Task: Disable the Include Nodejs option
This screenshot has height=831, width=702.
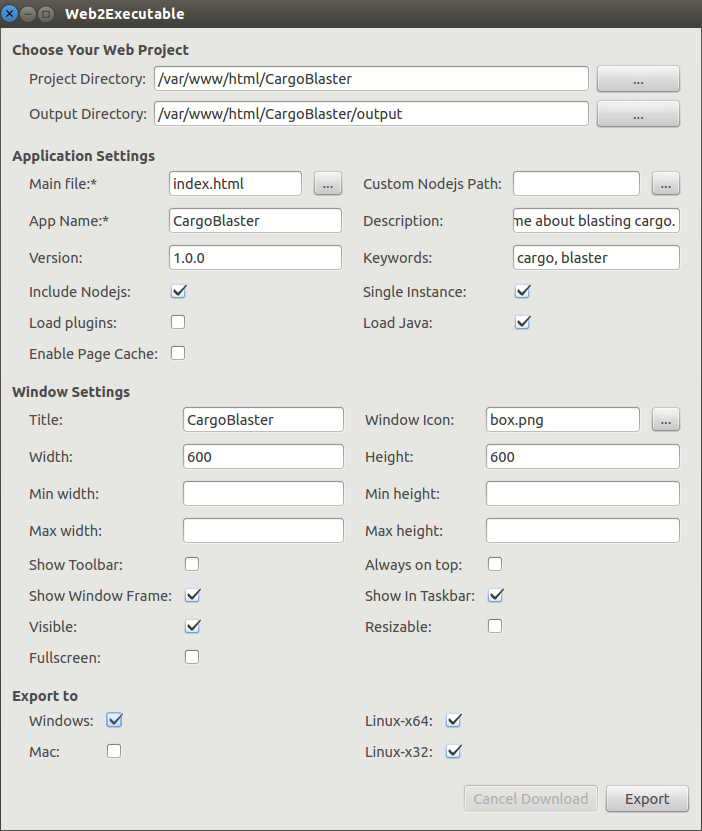Action: pos(178,290)
